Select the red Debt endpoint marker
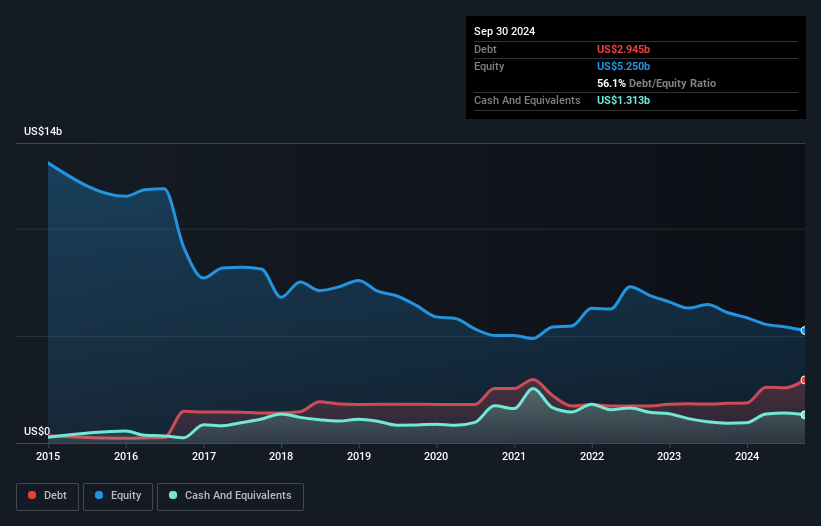 tap(804, 380)
